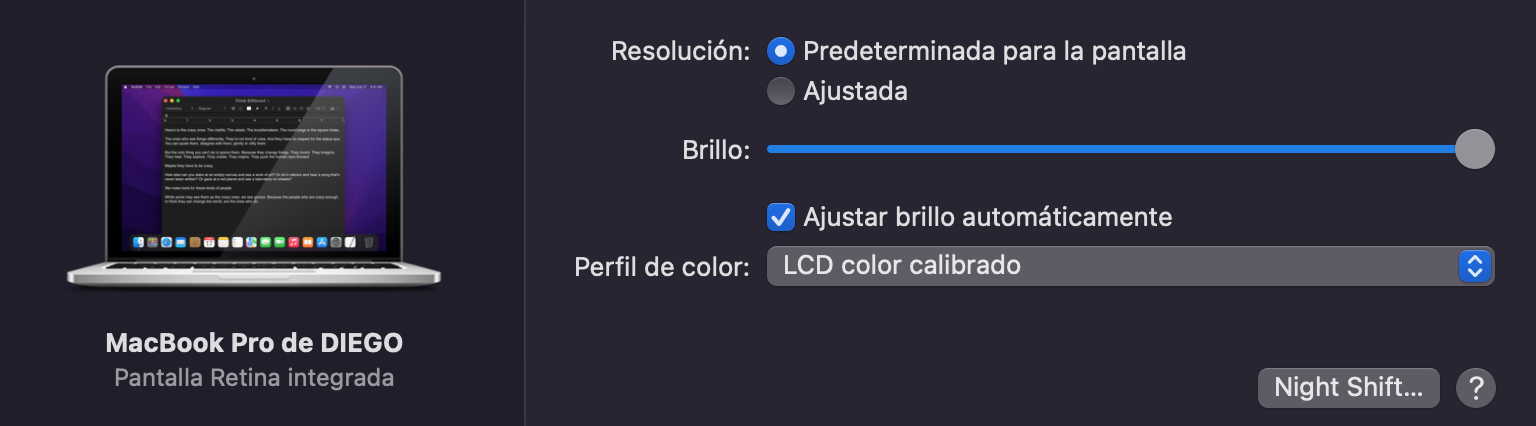Click the blue chevrons on the color profile menu
The image size is (1536, 426).
tap(1475, 266)
